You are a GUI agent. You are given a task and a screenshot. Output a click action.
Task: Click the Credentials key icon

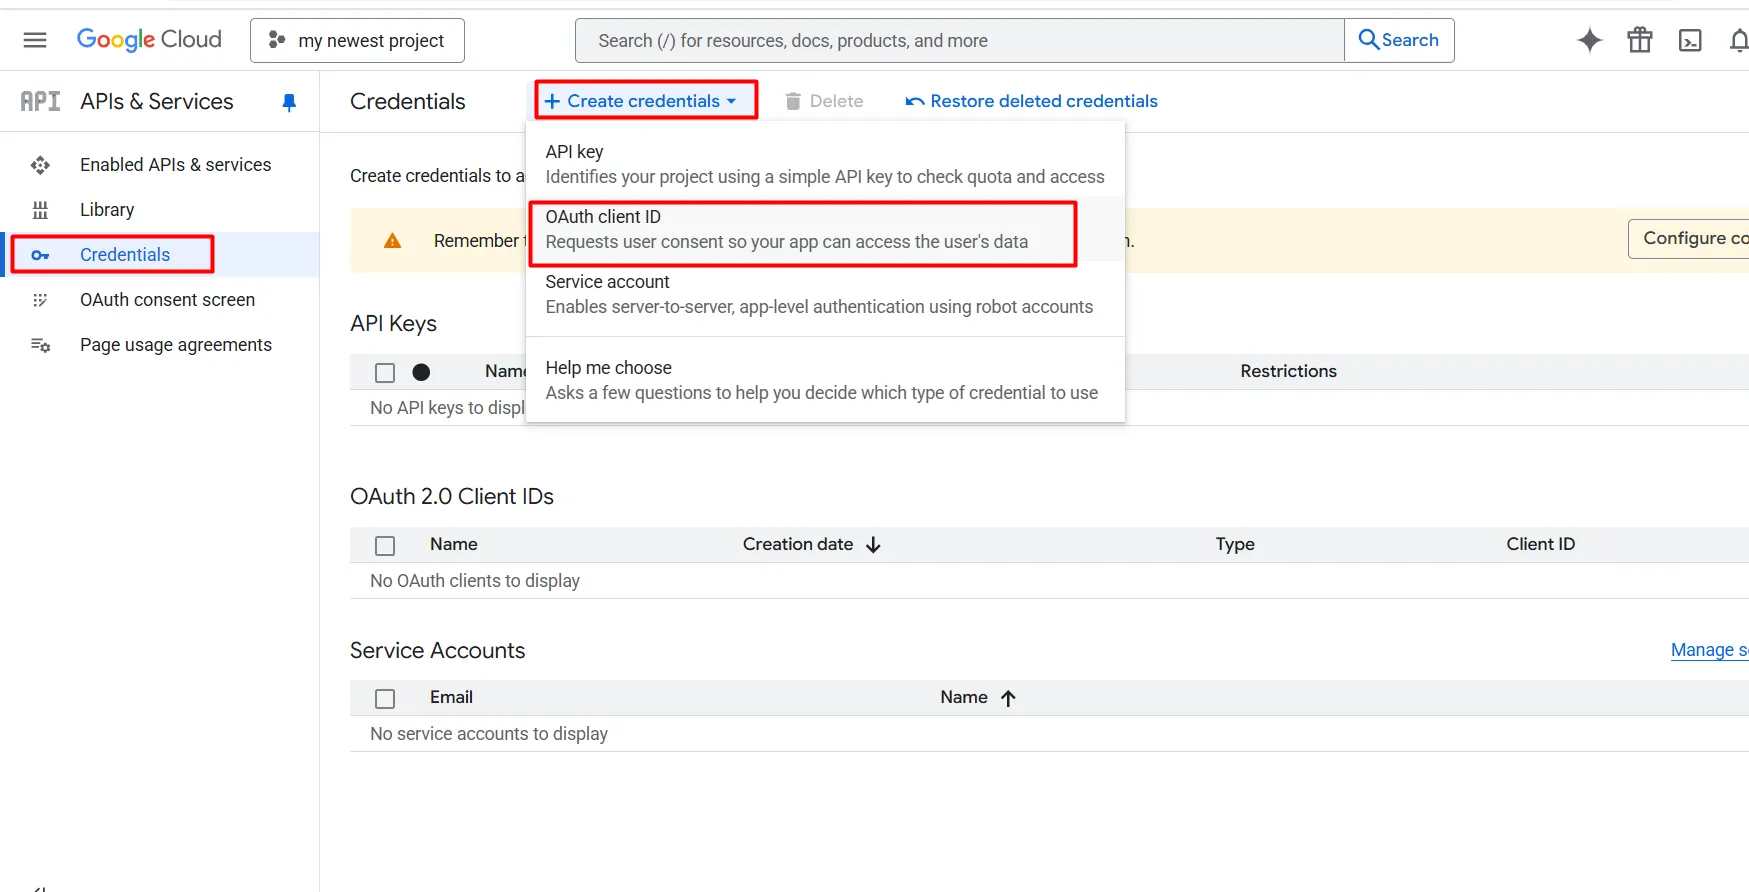(x=40, y=255)
